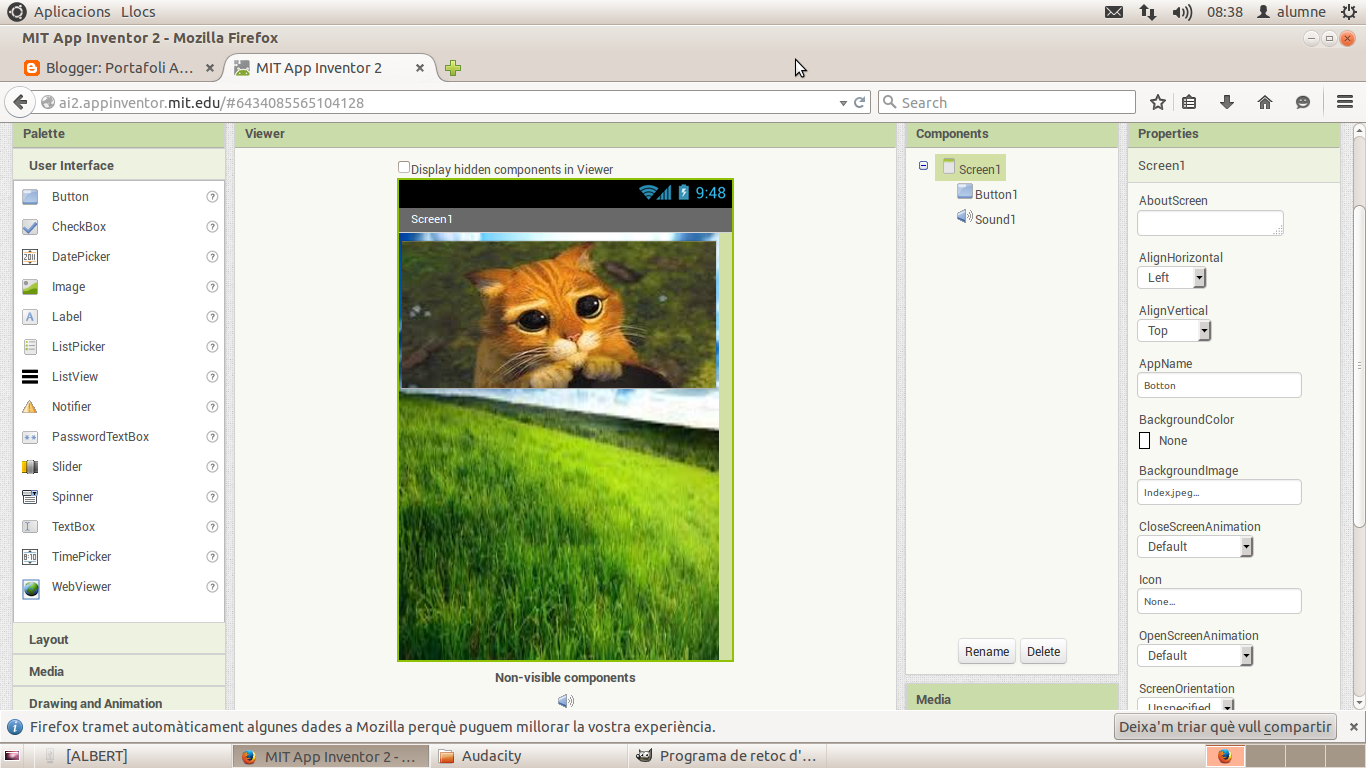Click the Sound1 non-visible component icon

click(x=565, y=701)
